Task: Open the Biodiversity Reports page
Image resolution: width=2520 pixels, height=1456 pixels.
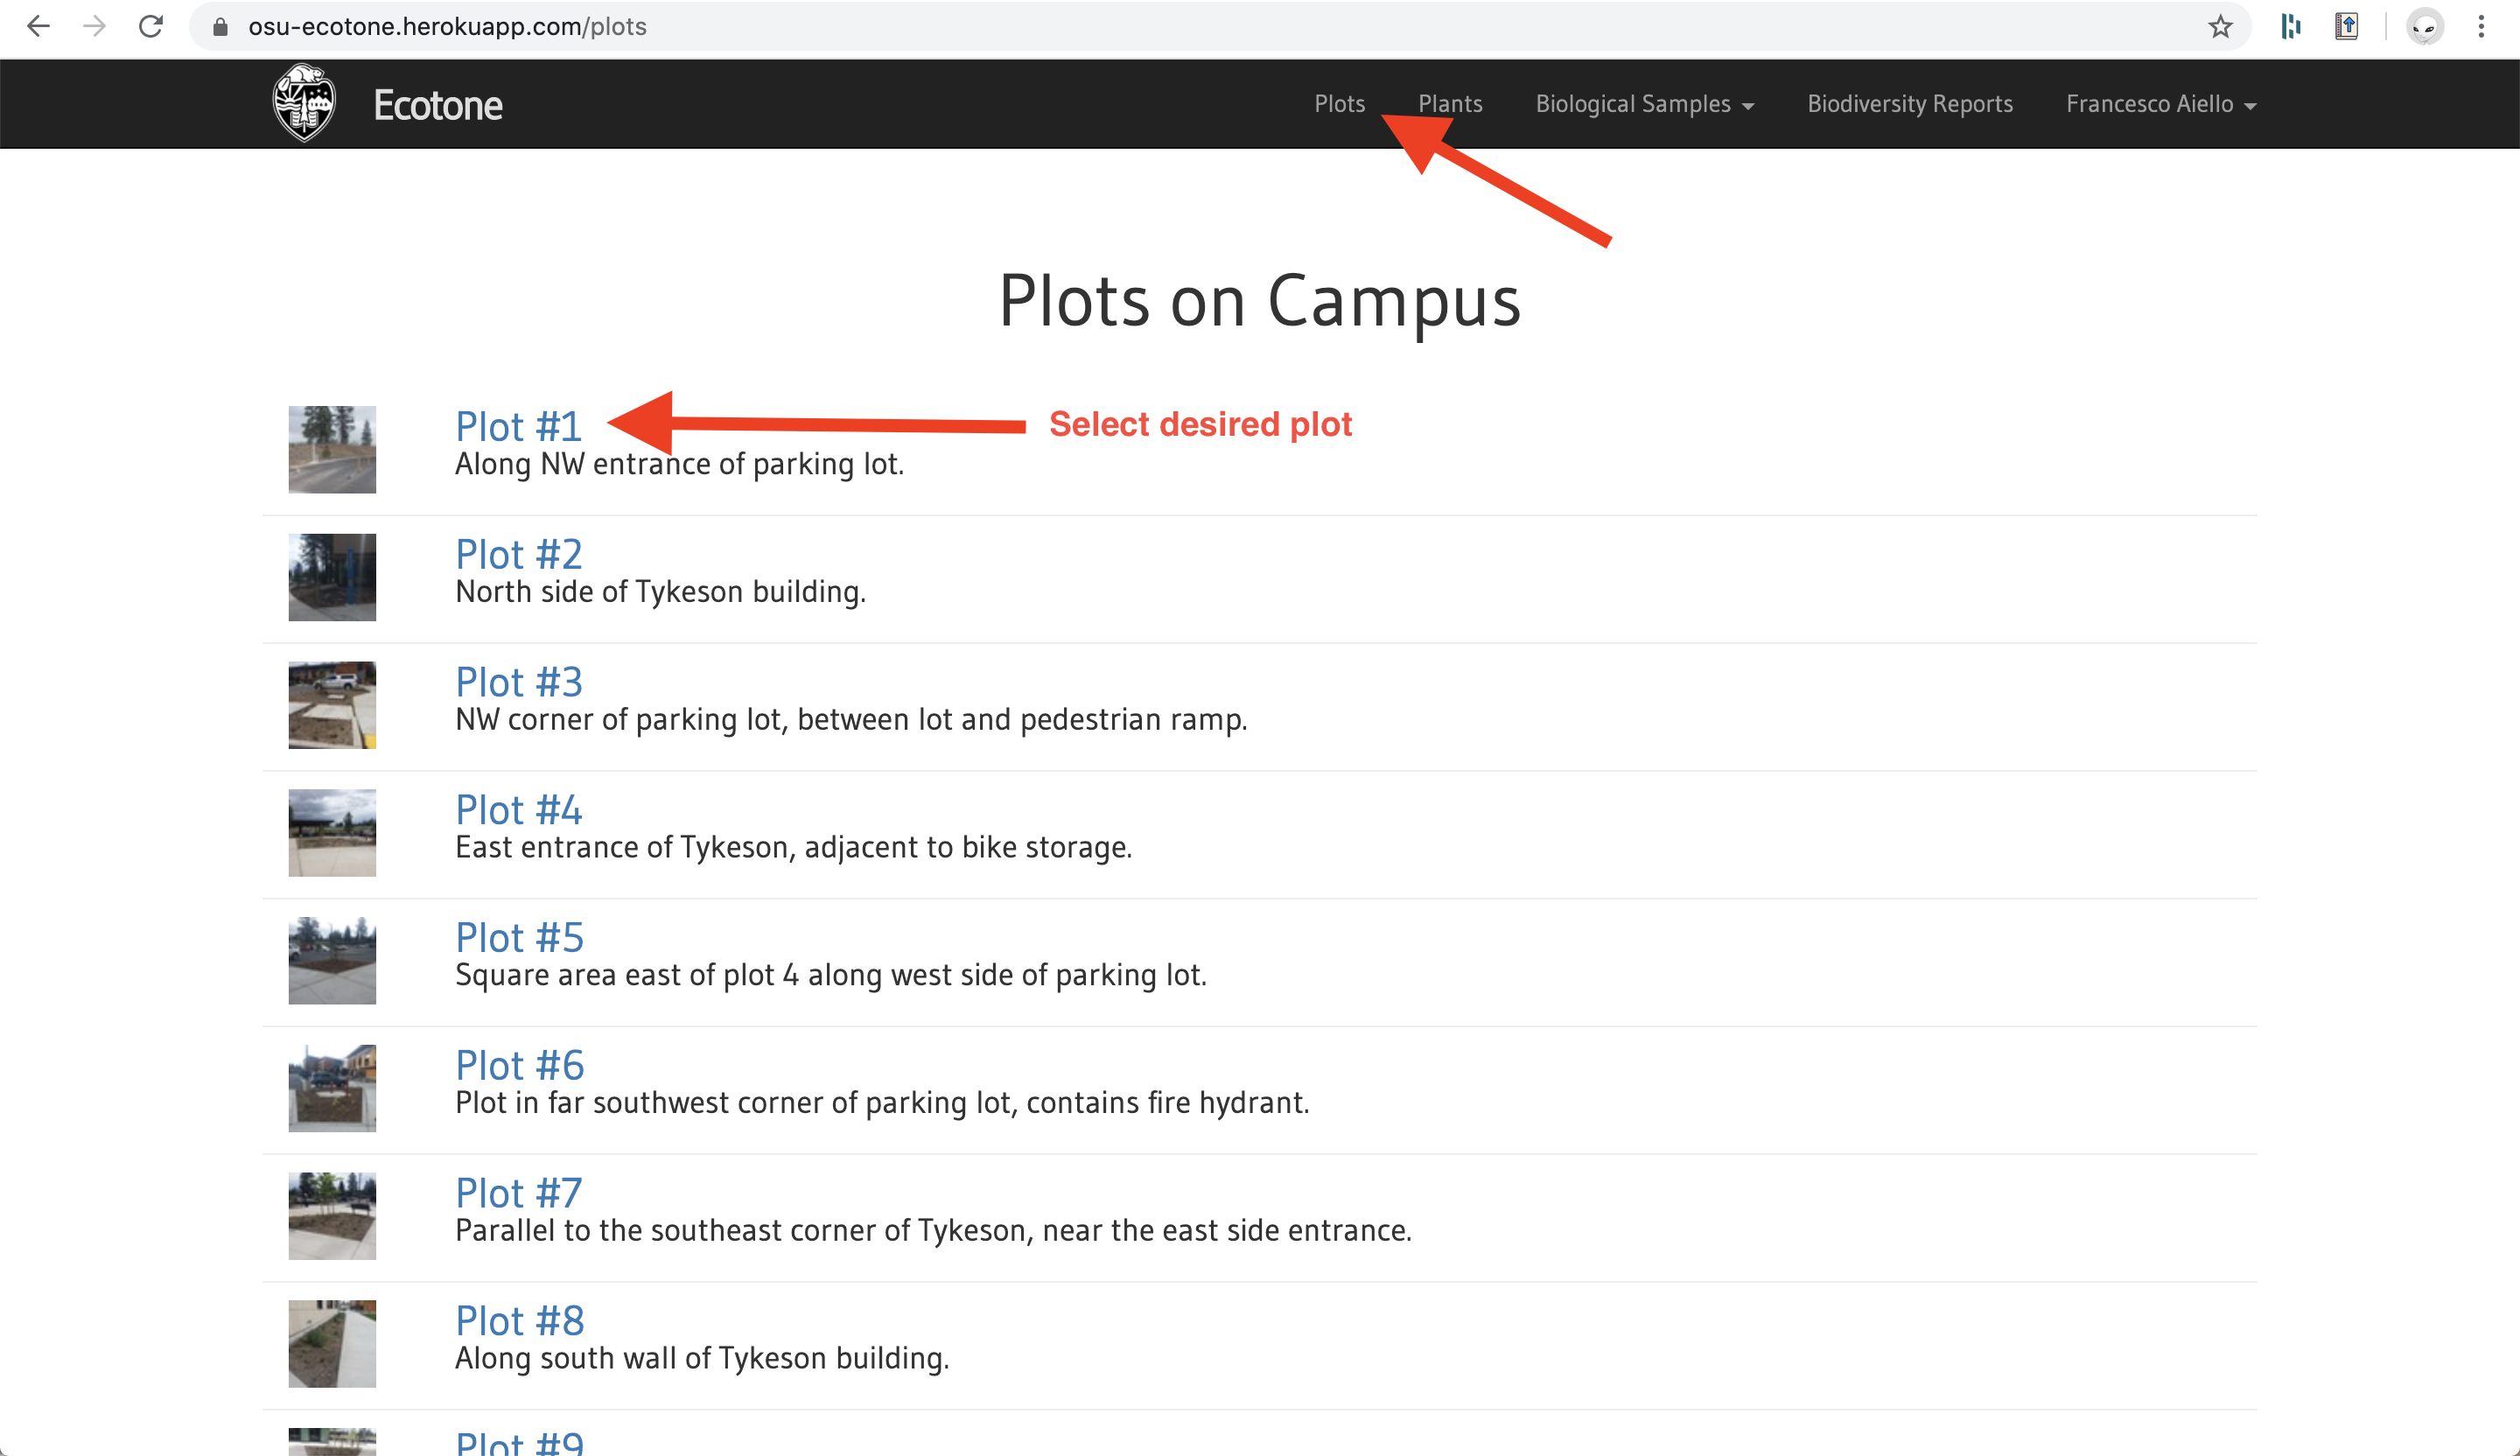Action: click(1910, 102)
